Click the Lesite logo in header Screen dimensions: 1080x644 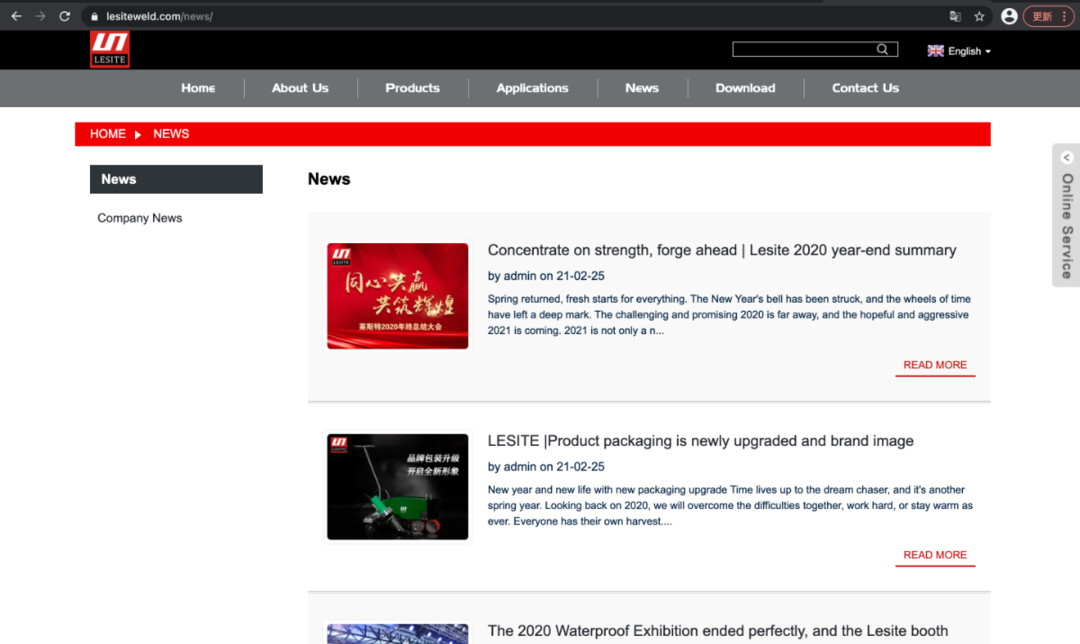(109, 49)
